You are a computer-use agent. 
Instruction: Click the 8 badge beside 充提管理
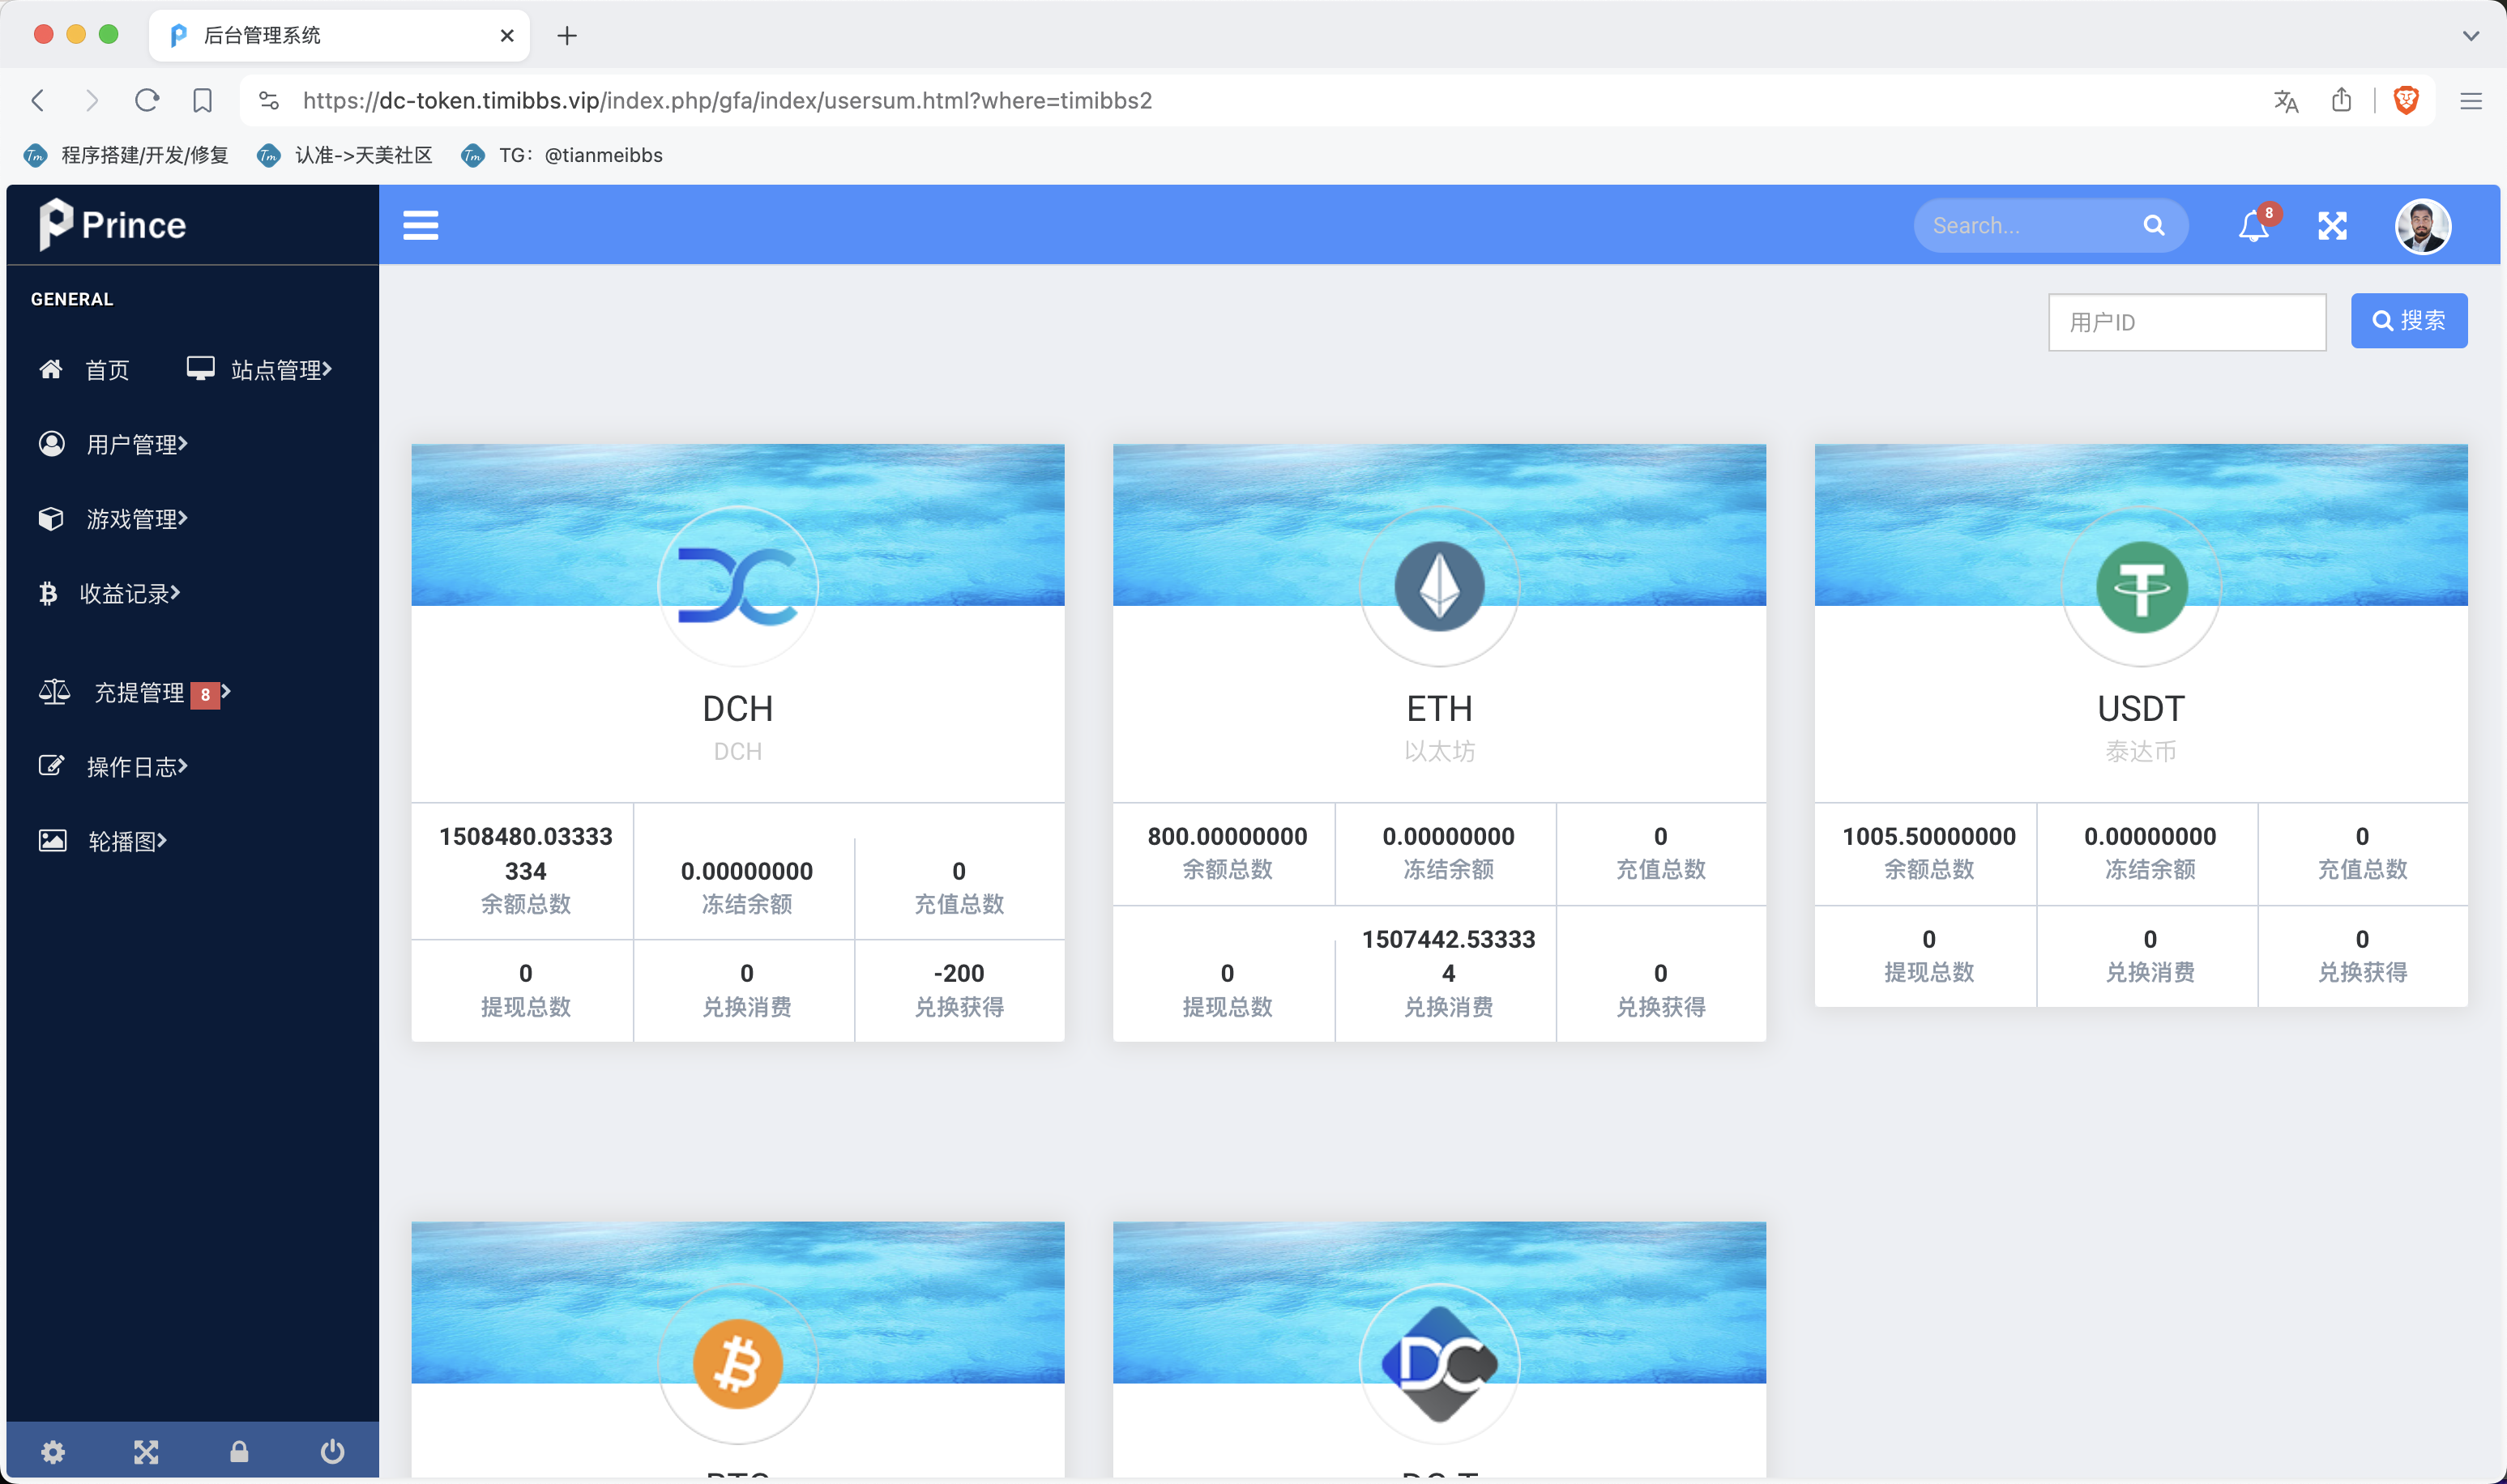coord(205,694)
